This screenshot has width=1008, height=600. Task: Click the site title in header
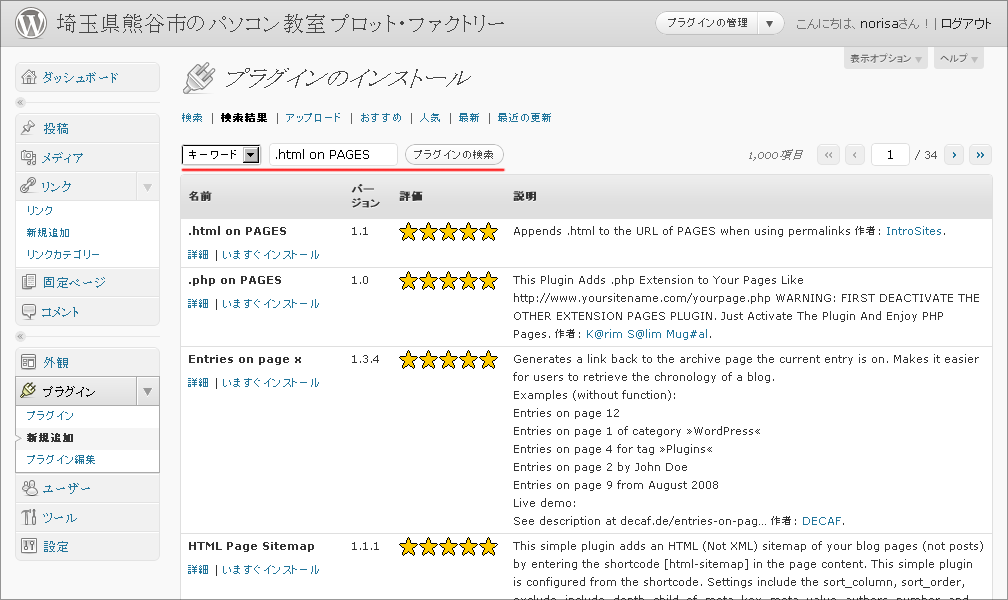(281, 24)
